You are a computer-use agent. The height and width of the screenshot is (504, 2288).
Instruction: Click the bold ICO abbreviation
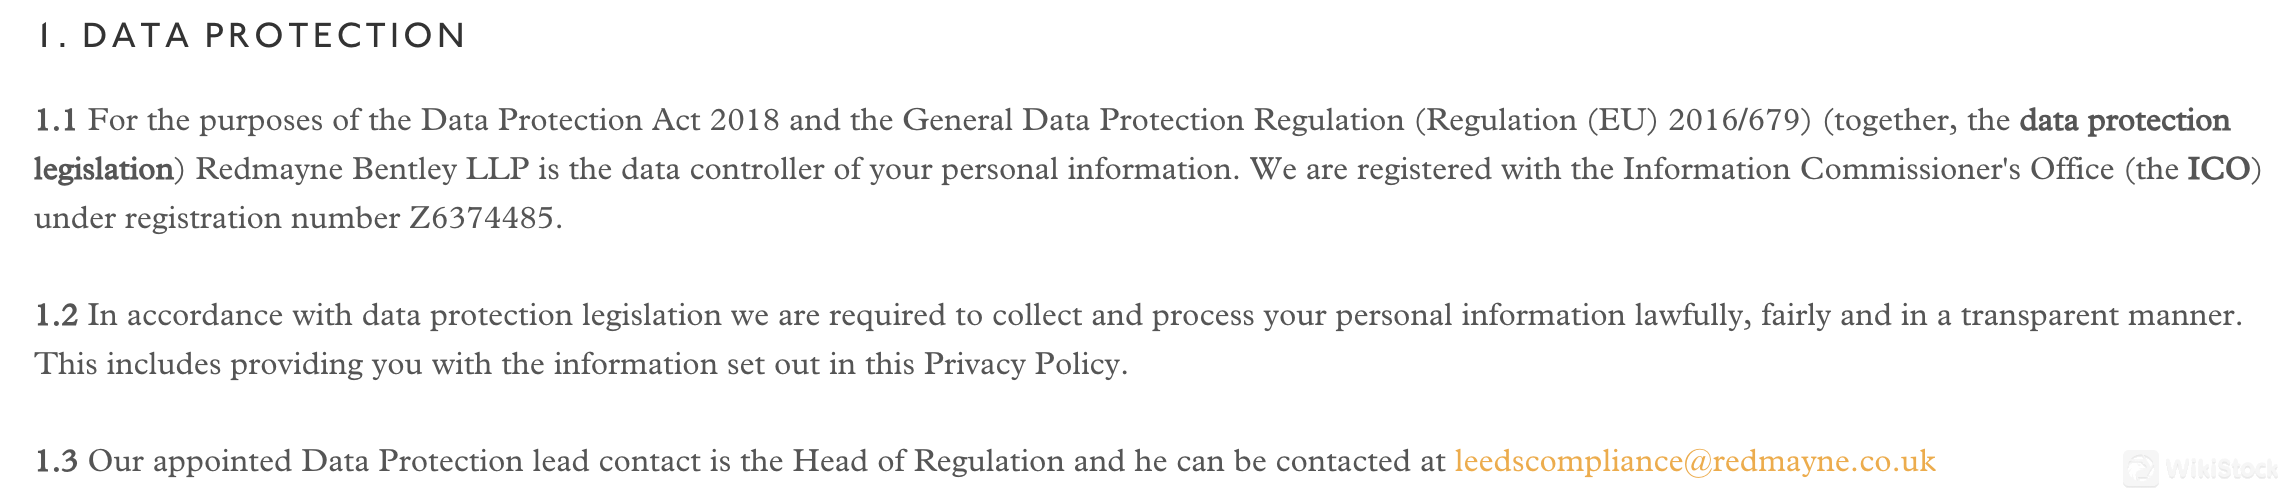click(x=2218, y=169)
